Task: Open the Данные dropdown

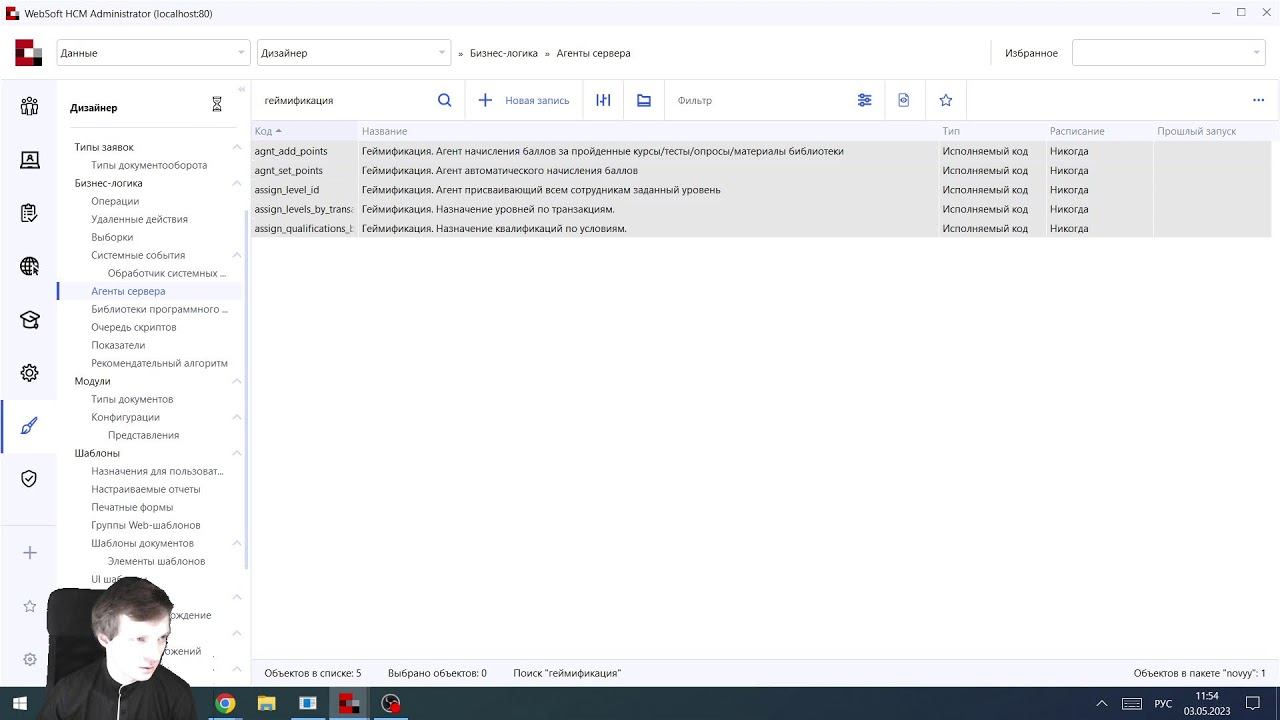Action: click(x=153, y=53)
